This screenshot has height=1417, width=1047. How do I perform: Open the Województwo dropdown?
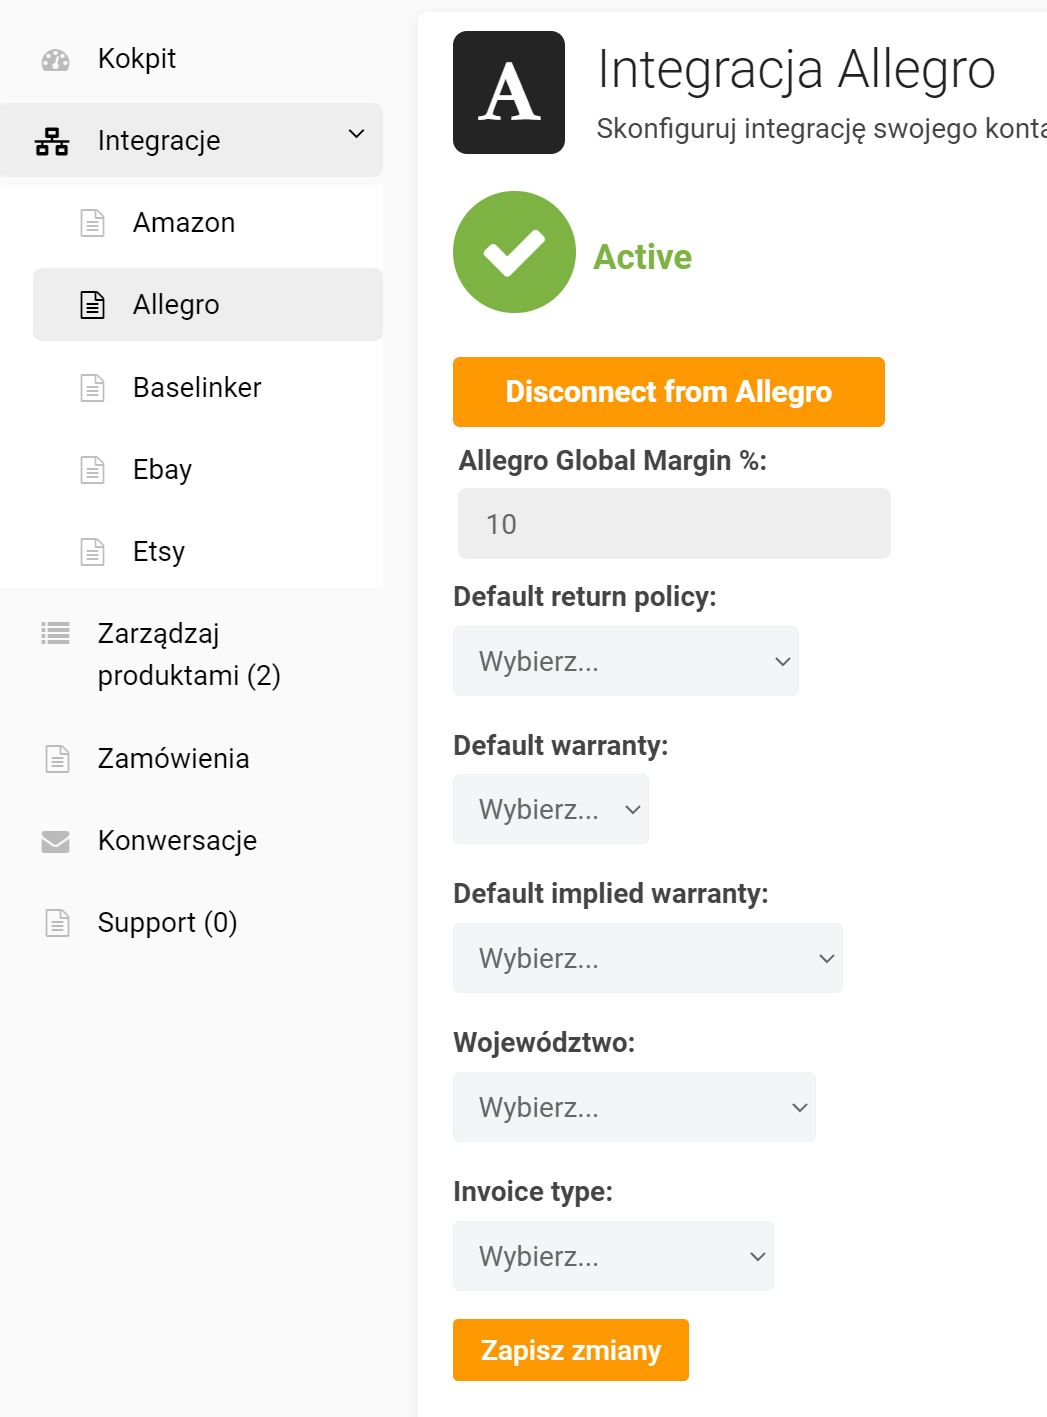click(x=634, y=1107)
